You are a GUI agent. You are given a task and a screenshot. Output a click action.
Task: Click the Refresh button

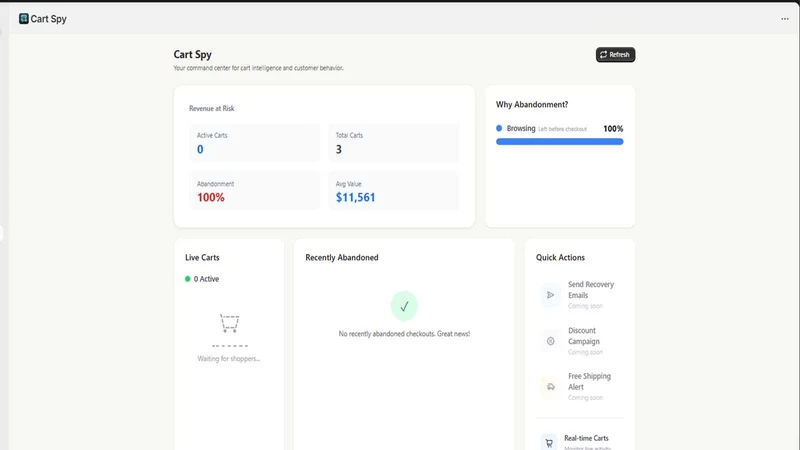(x=615, y=55)
